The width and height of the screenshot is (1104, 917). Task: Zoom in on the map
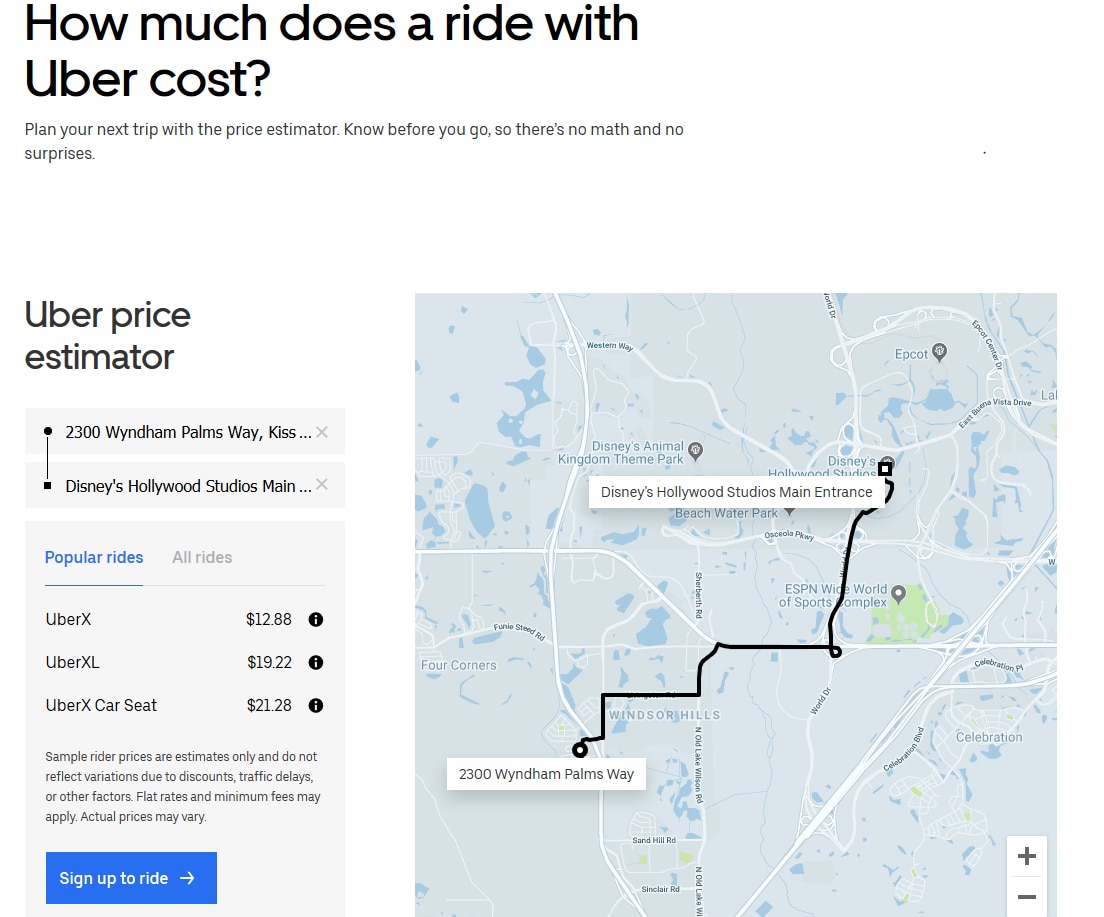click(1027, 856)
